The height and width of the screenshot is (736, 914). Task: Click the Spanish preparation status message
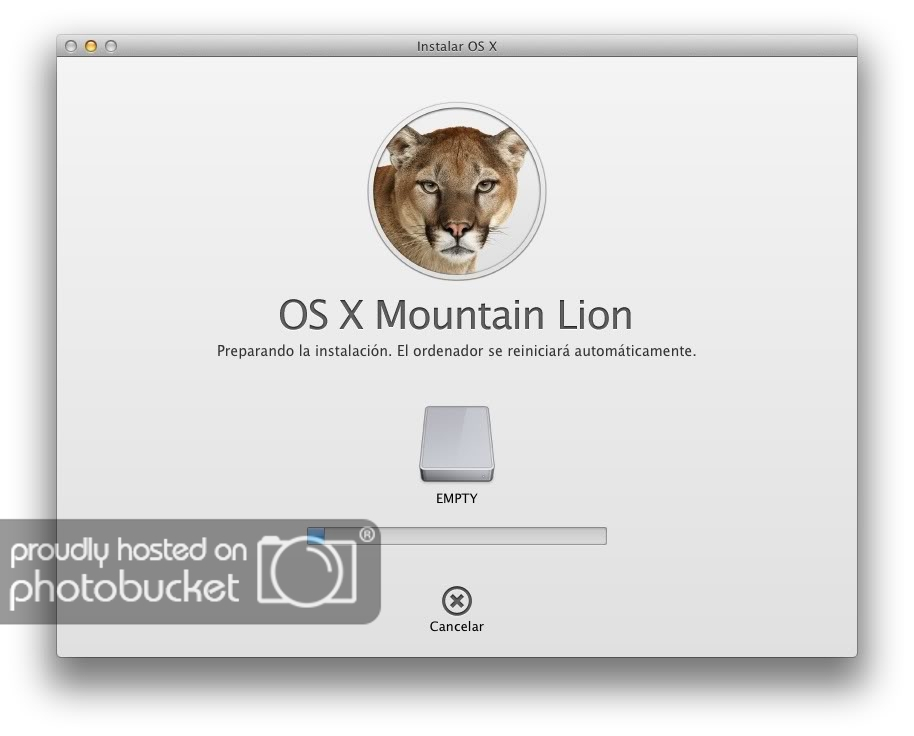pyautogui.click(x=456, y=350)
